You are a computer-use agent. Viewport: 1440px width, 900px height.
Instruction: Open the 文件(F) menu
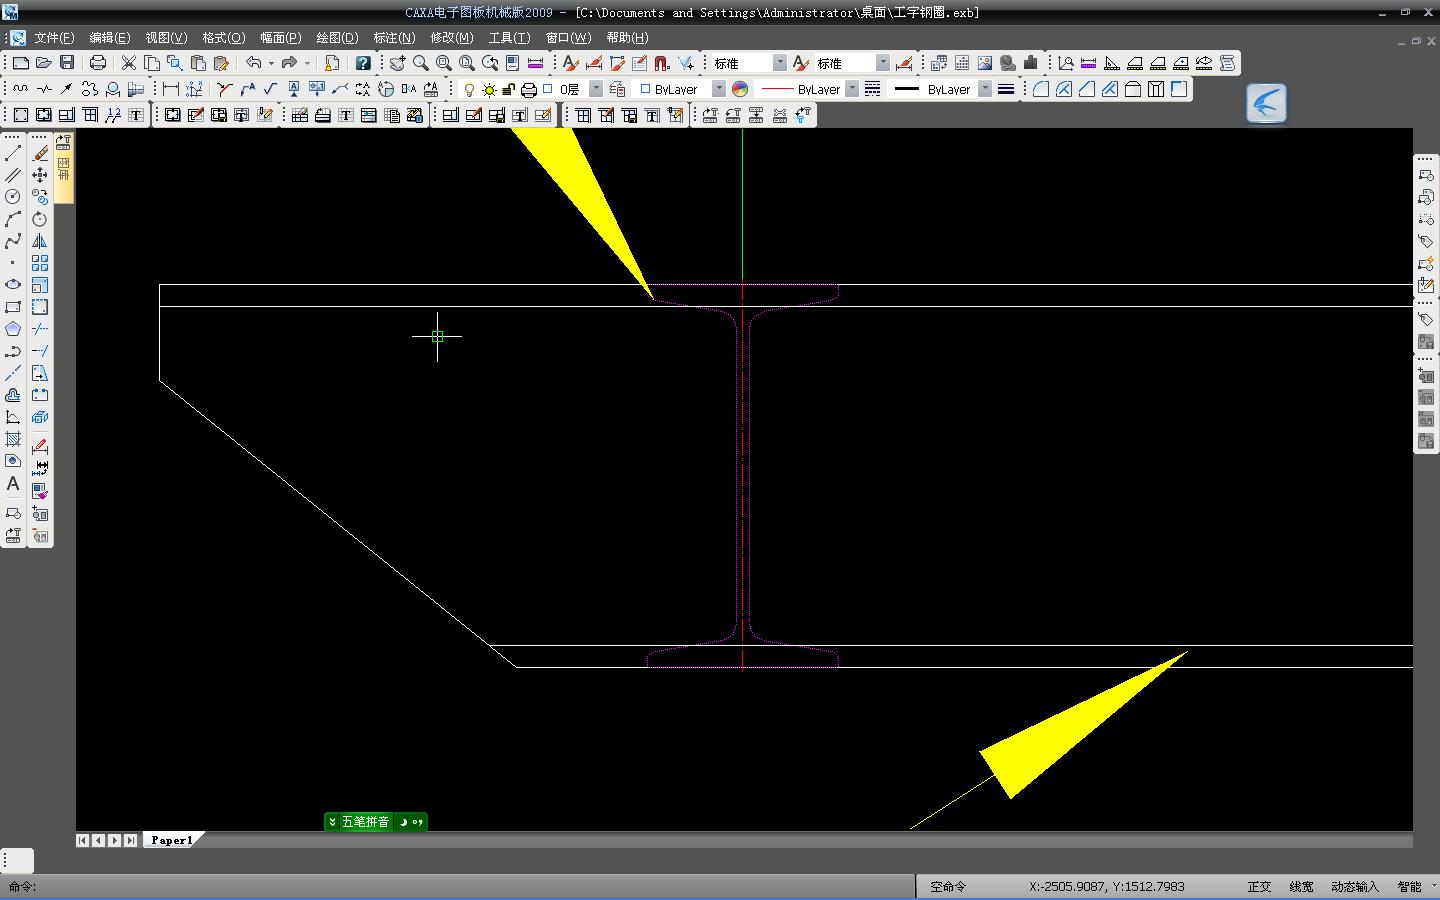54,38
